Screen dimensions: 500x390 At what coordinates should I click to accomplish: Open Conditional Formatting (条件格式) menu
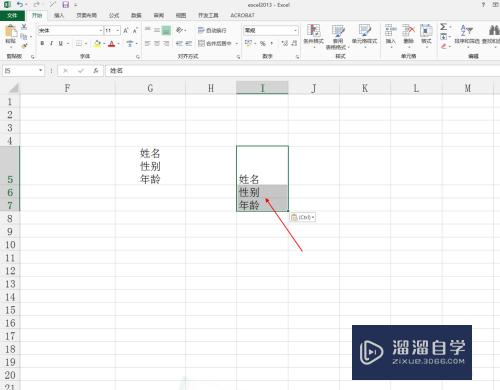pyautogui.click(x=313, y=35)
